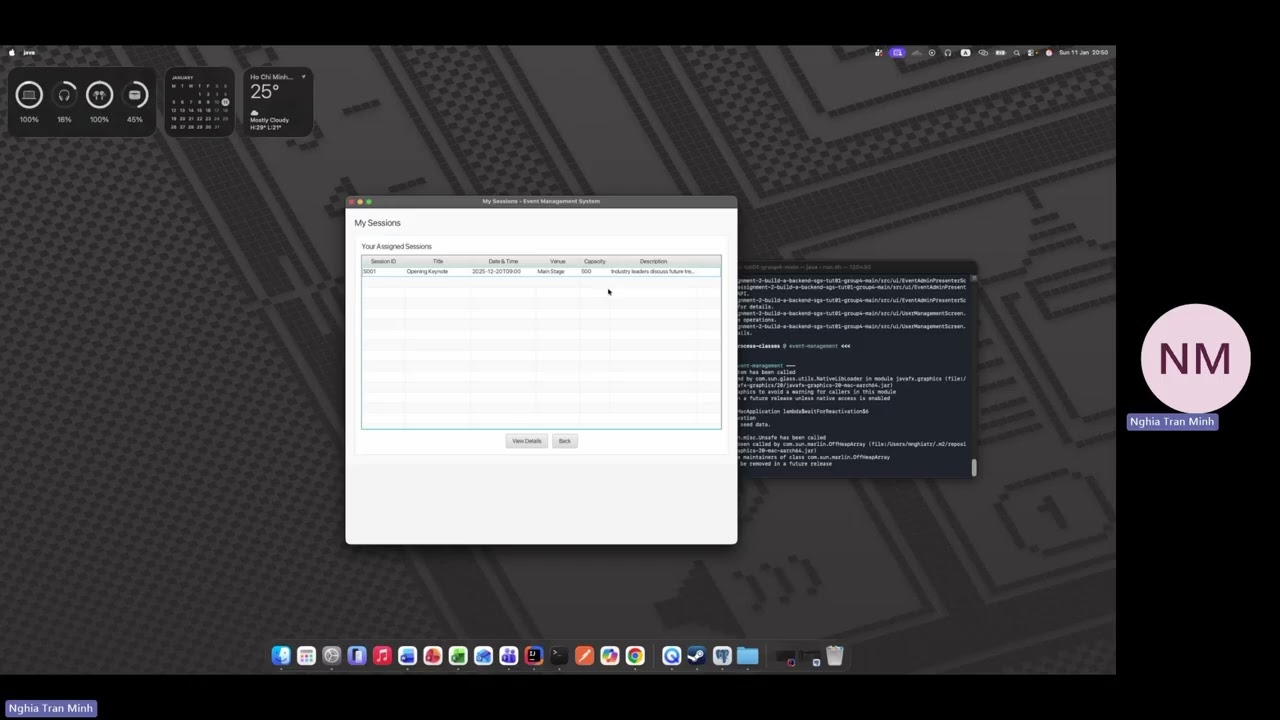Open Microsoft Outlook from the Dock
Viewport: 1280px width, 720px height.
[x=484, y=656]
